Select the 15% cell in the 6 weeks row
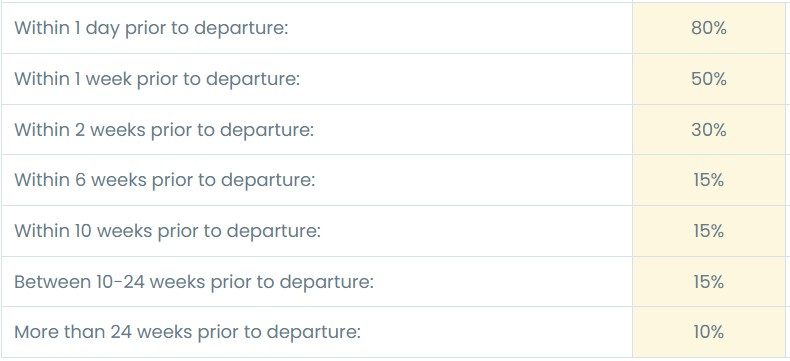Viewport: 790px width, 361px height. pos(708,180)
